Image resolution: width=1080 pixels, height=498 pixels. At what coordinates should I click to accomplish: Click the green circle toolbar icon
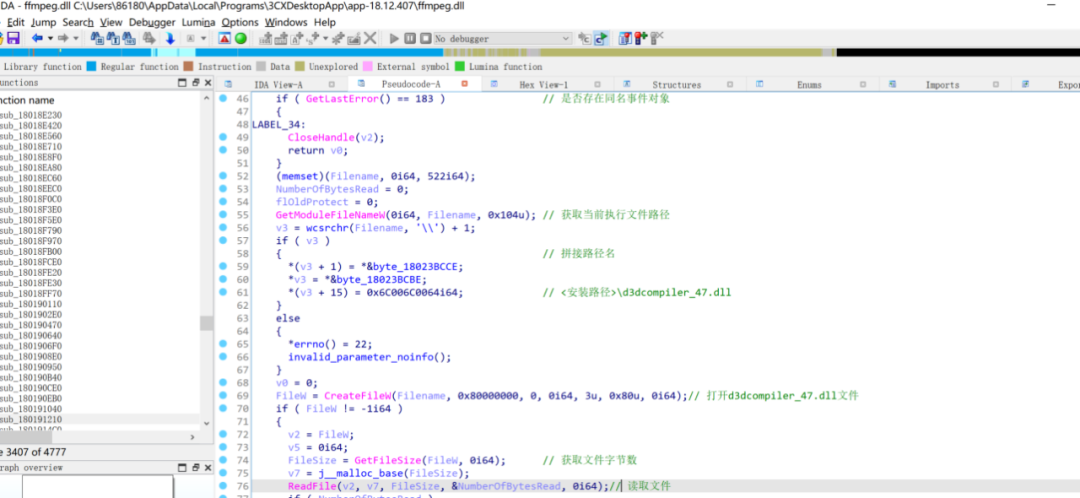(x=240, y=38)
